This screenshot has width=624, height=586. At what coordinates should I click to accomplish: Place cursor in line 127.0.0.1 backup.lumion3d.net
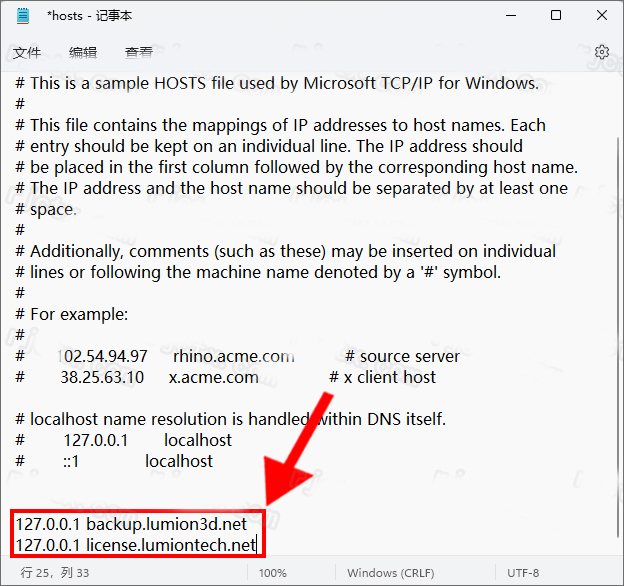[x=131, y=524]
